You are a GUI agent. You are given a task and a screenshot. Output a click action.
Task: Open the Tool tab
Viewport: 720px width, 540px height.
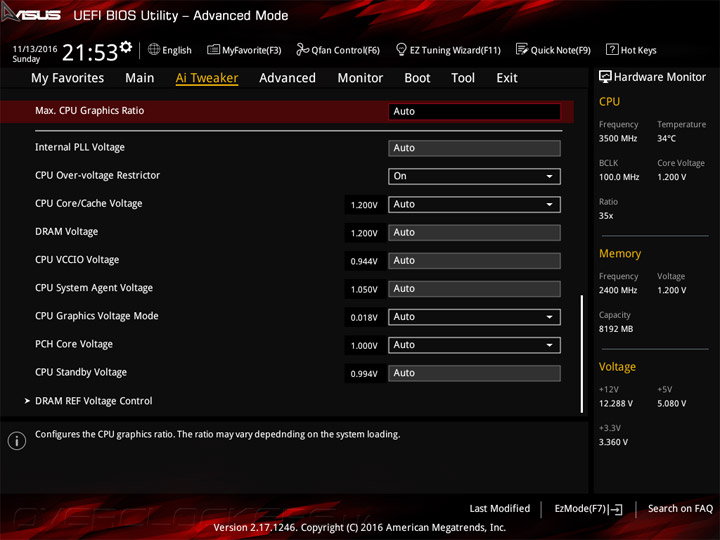463,78
